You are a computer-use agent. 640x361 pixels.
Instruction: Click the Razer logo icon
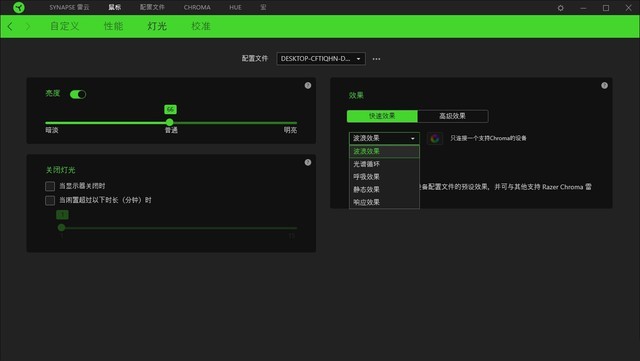[x=19, y=7]
